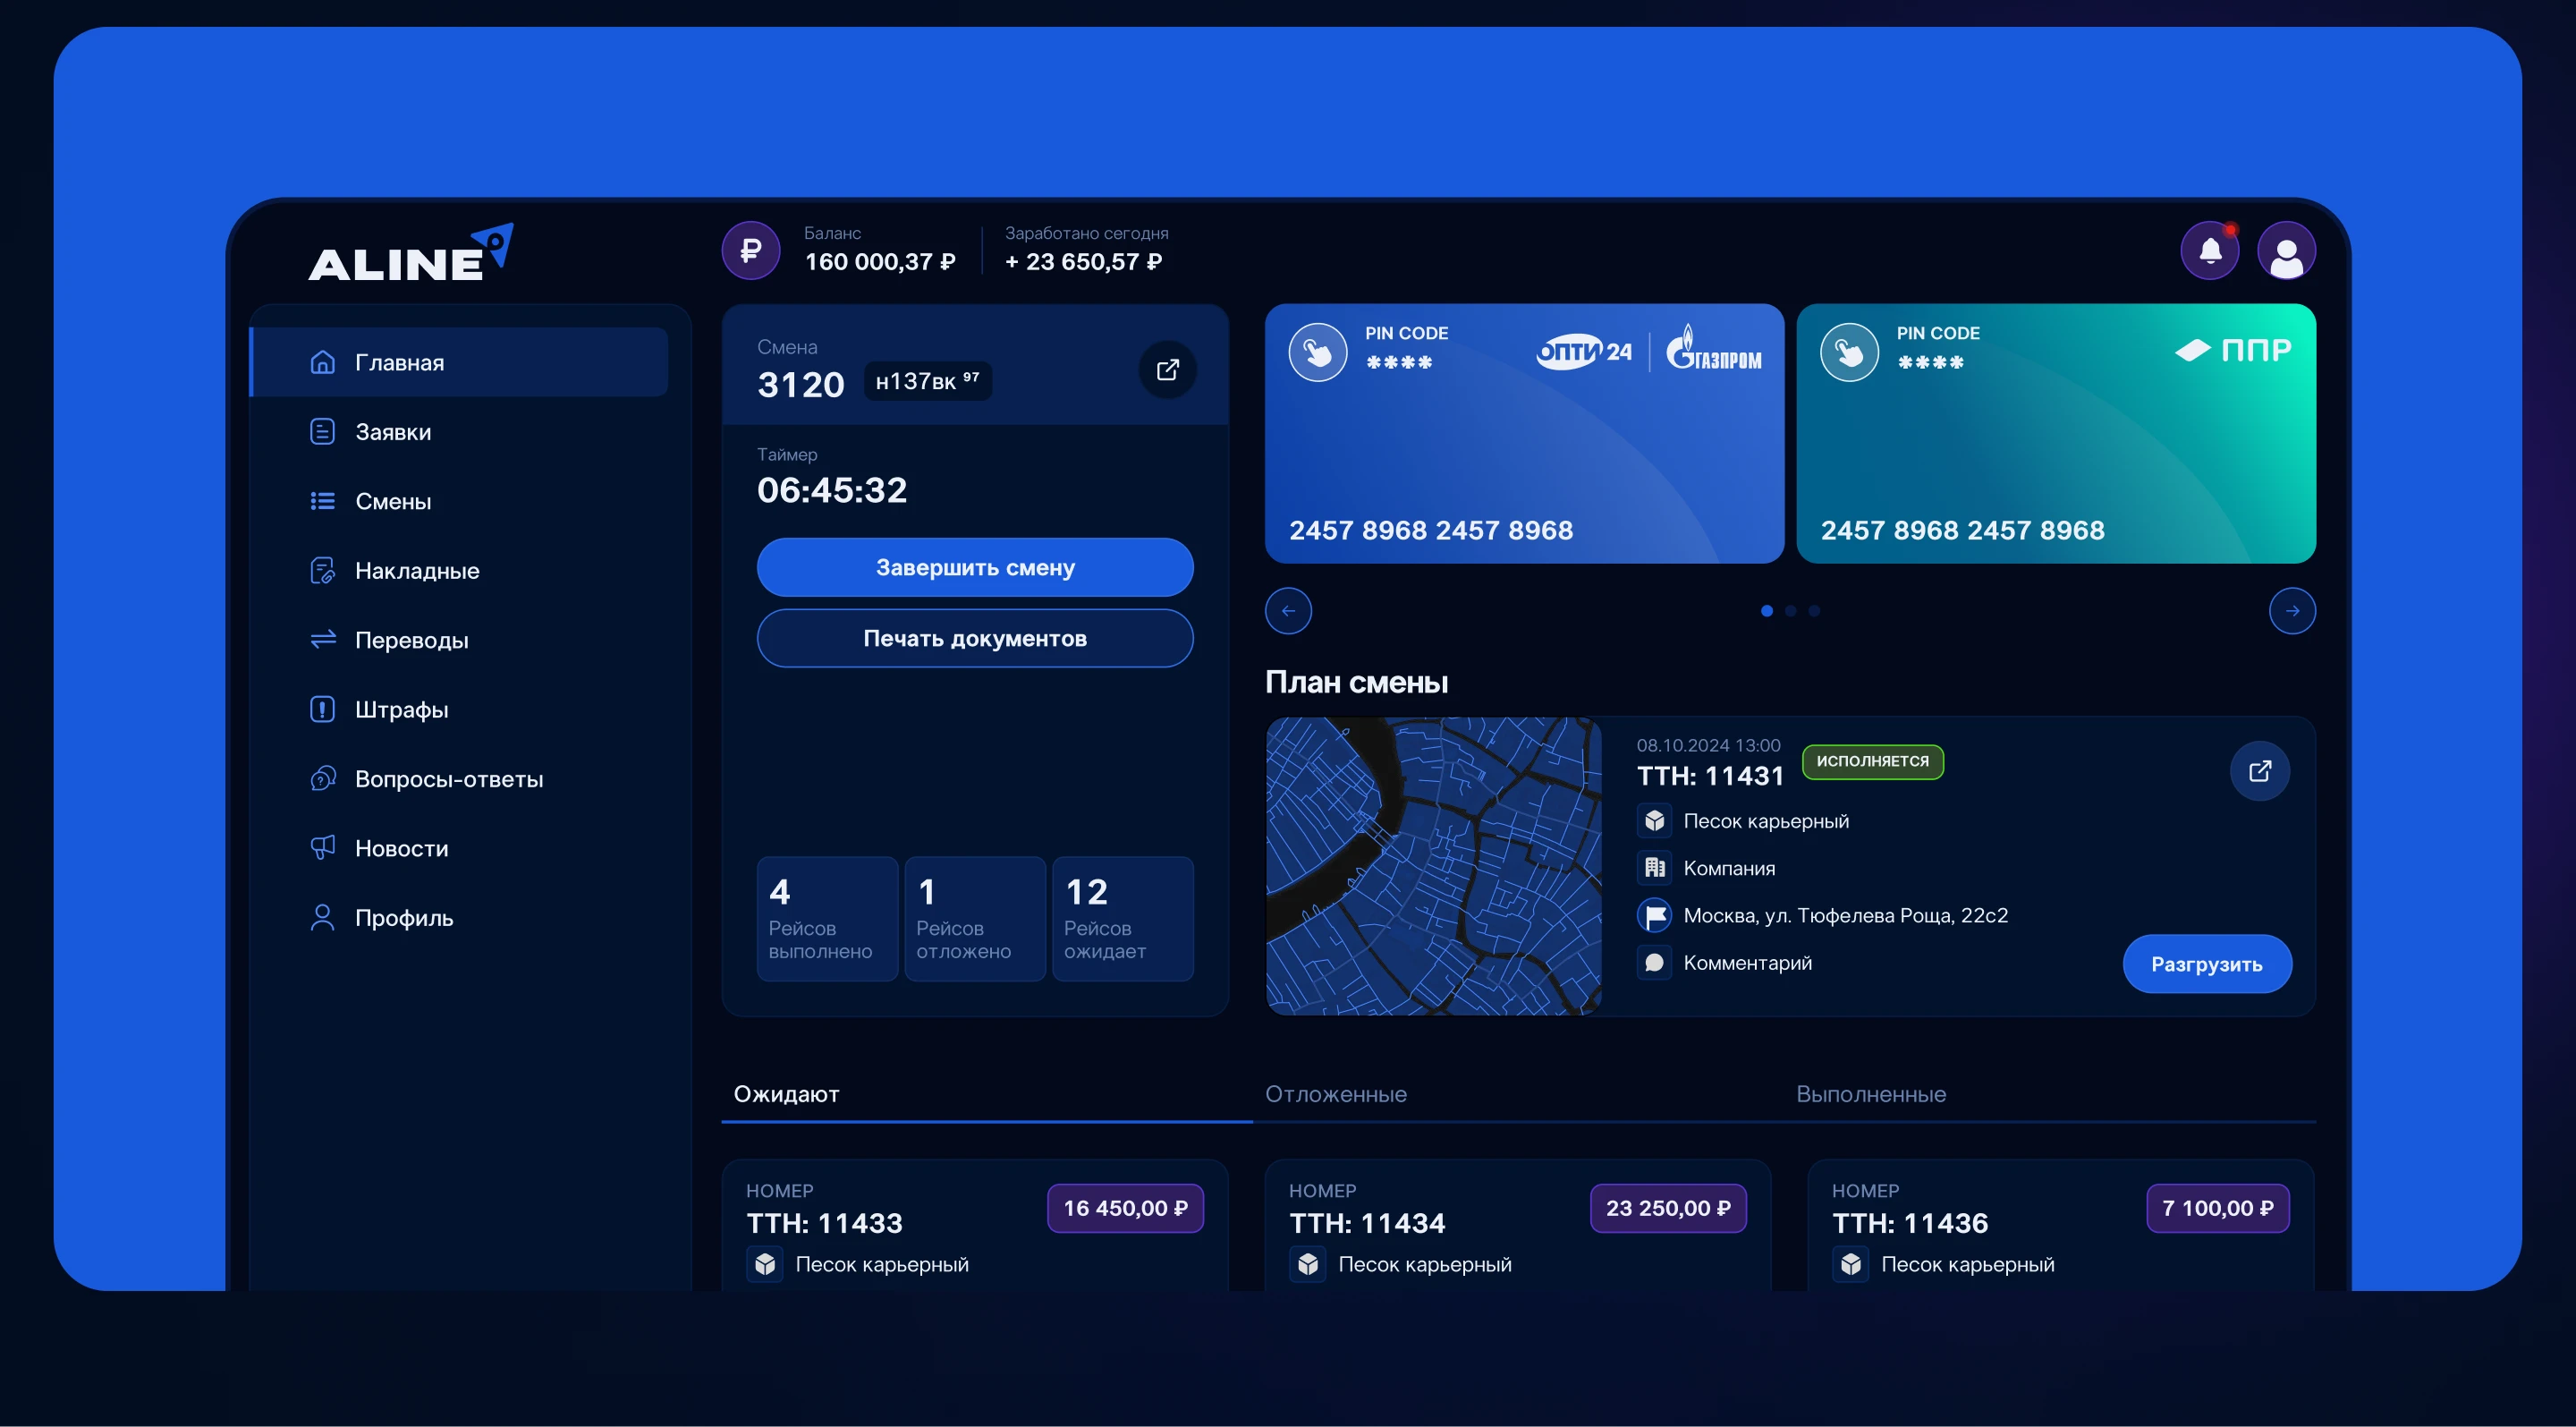Select the third carousel pagination dot
Image resolution: width=2576 pixels, height=1427 pixels.
1814,611
